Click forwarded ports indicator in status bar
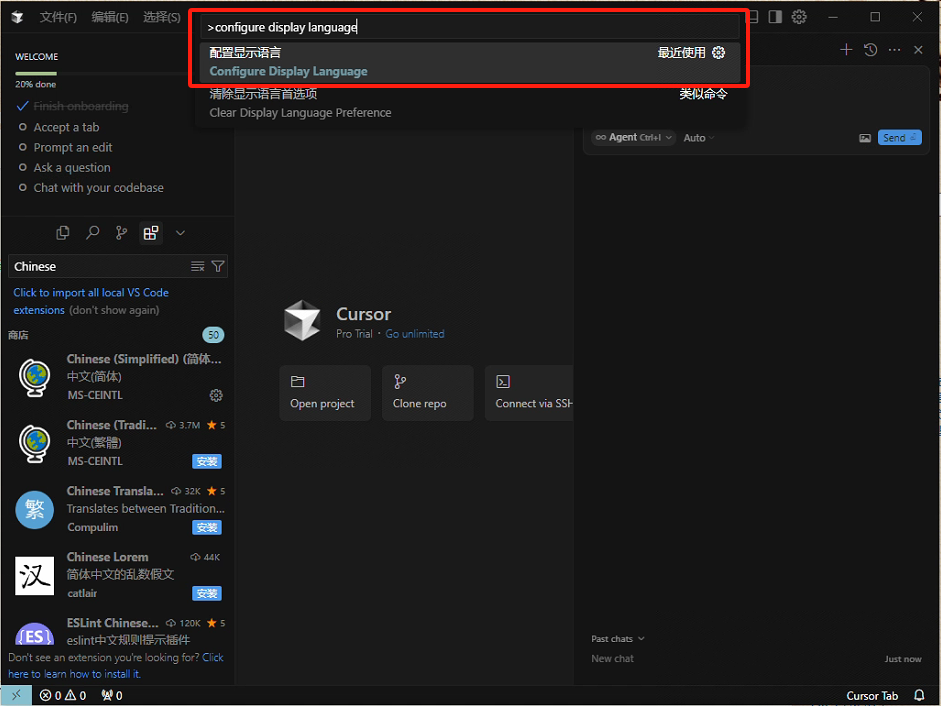The height and width of the screenshot is (706, 941). click(x=112, y=695)
